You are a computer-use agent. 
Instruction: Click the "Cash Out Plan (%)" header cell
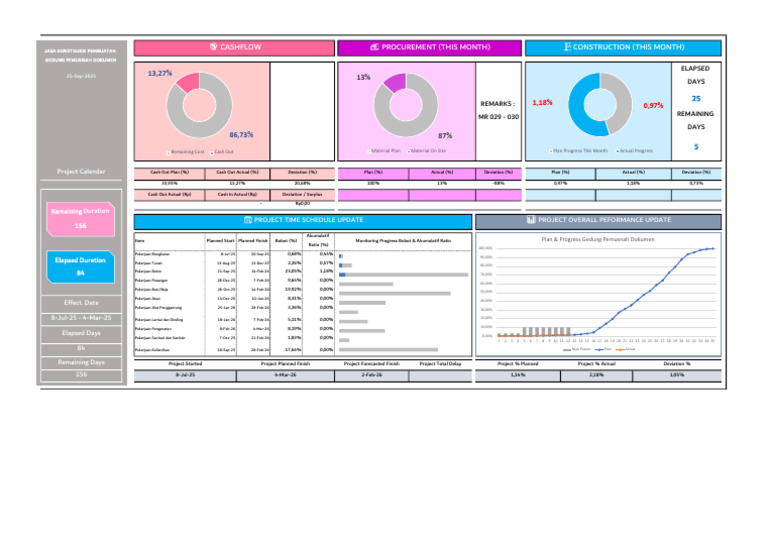coord(169,173)
